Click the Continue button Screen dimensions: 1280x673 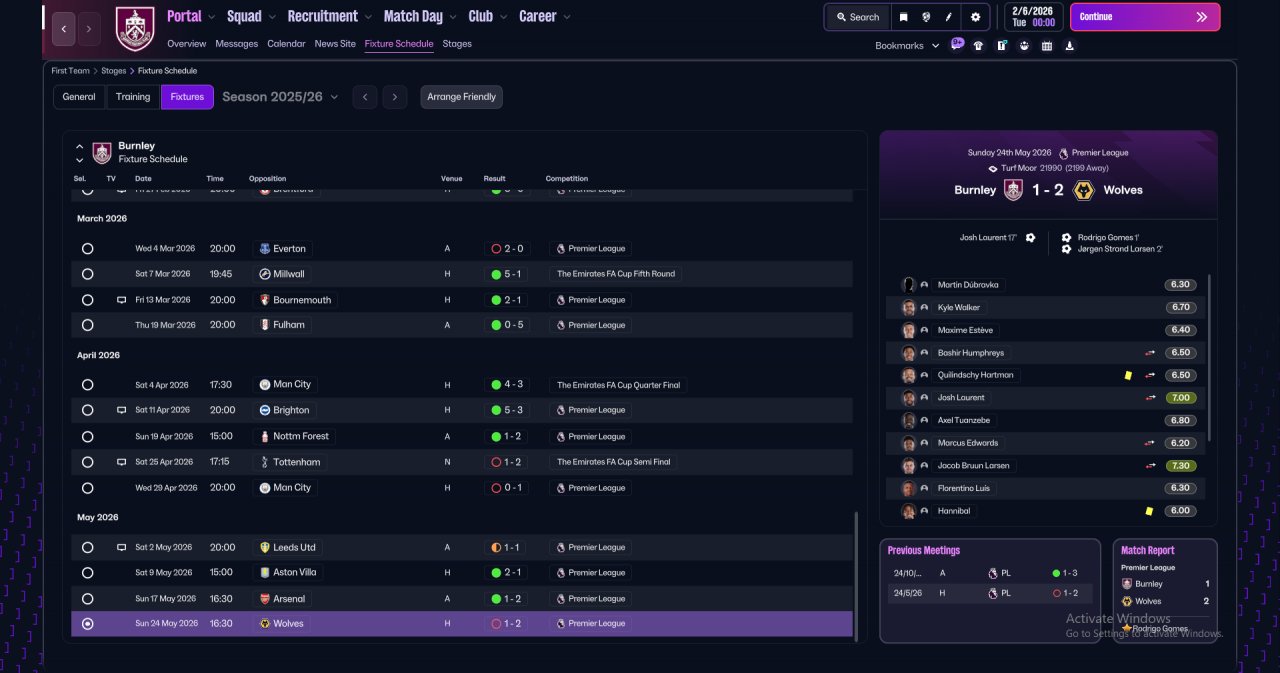1145,17
